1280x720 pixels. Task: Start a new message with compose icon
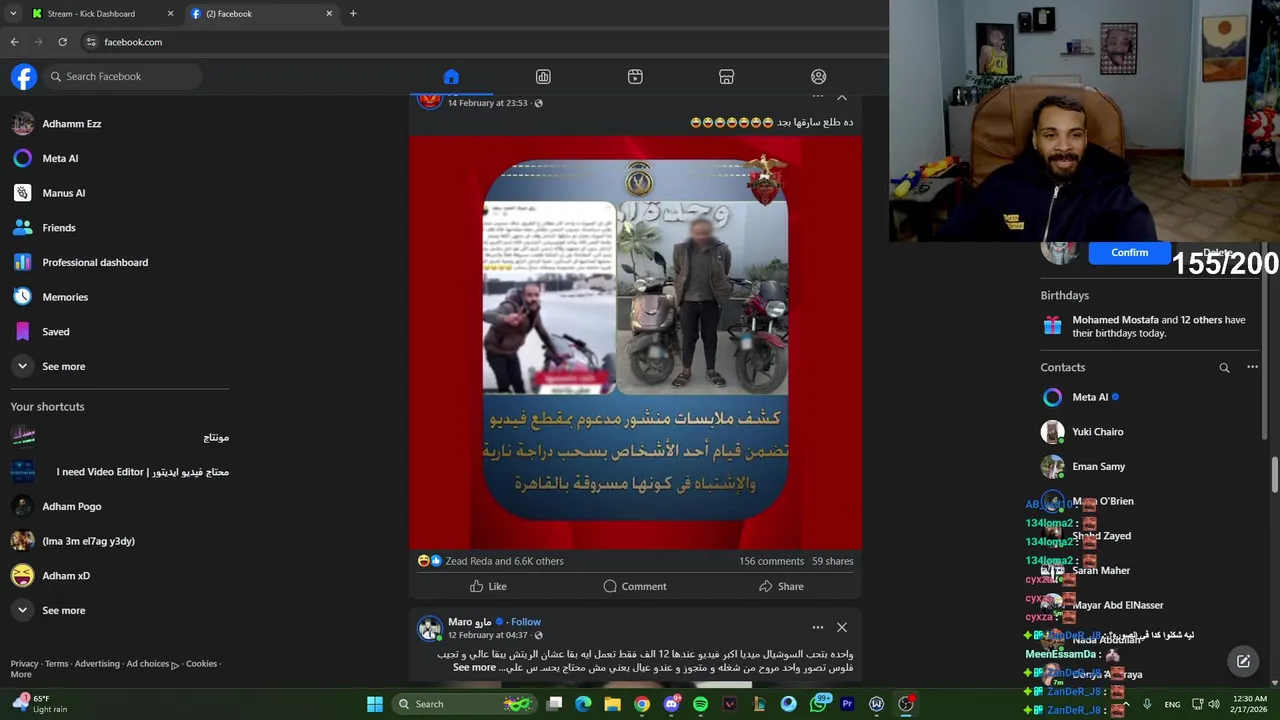point(1243,661)
